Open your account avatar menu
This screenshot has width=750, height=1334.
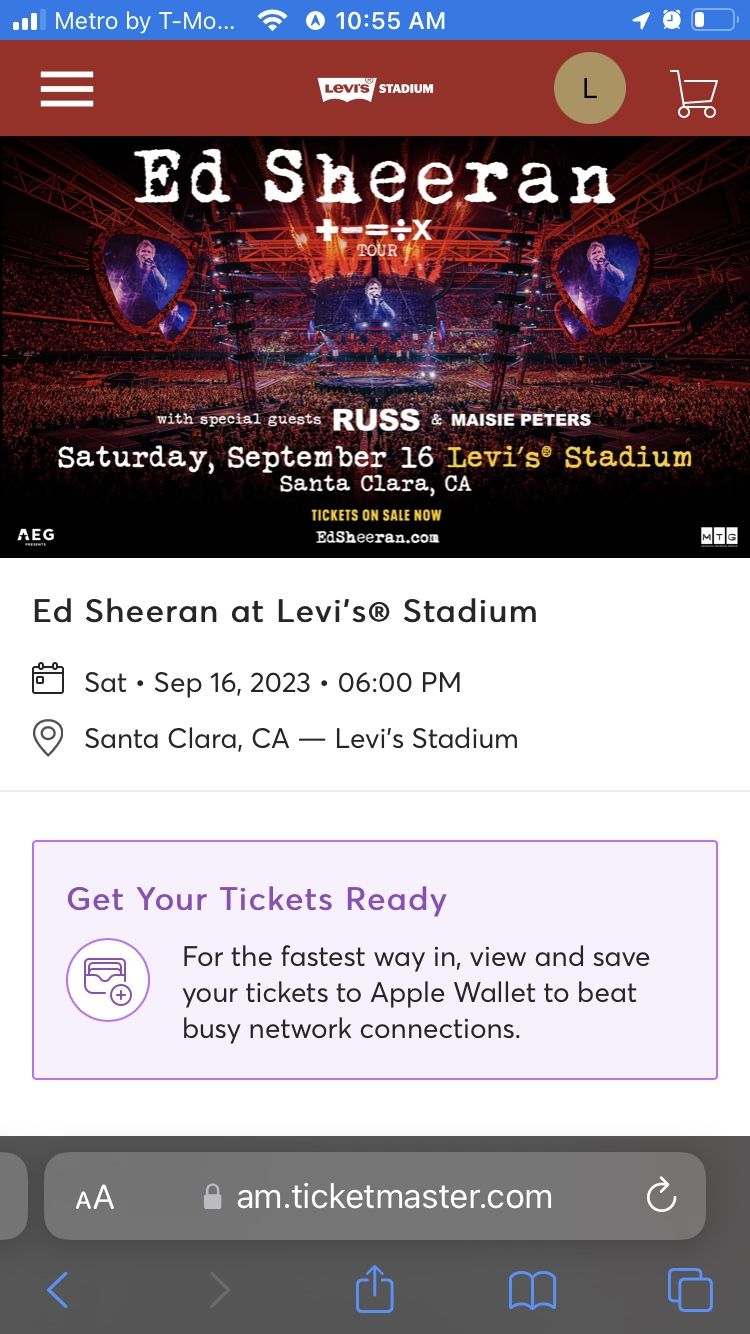[x=590, y=88]
